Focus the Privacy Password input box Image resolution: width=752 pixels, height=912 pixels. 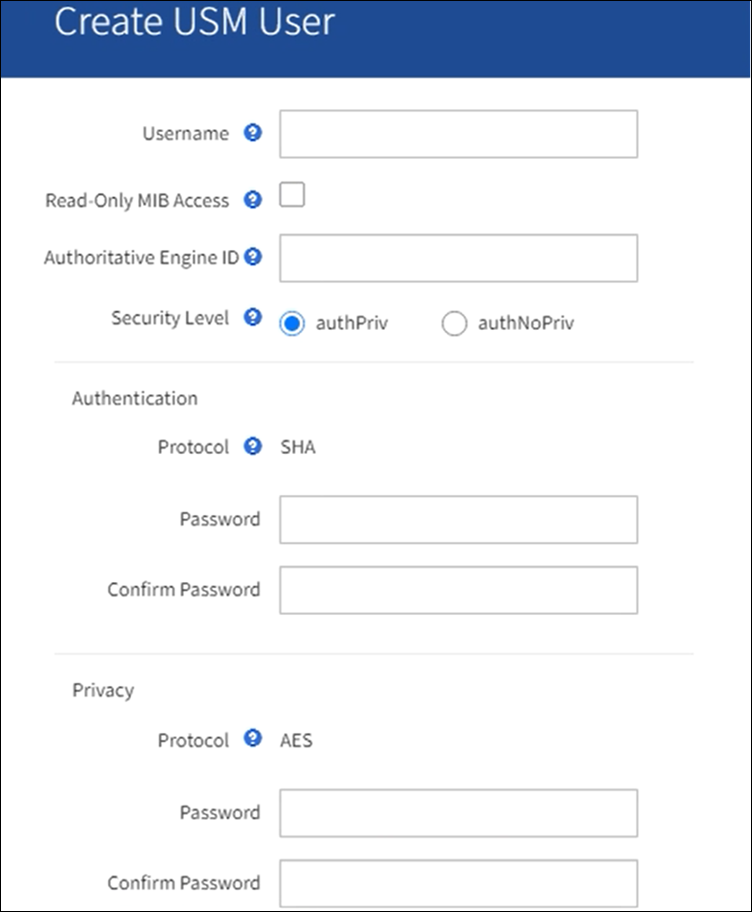pyautogui.click(x=458, y=813)
